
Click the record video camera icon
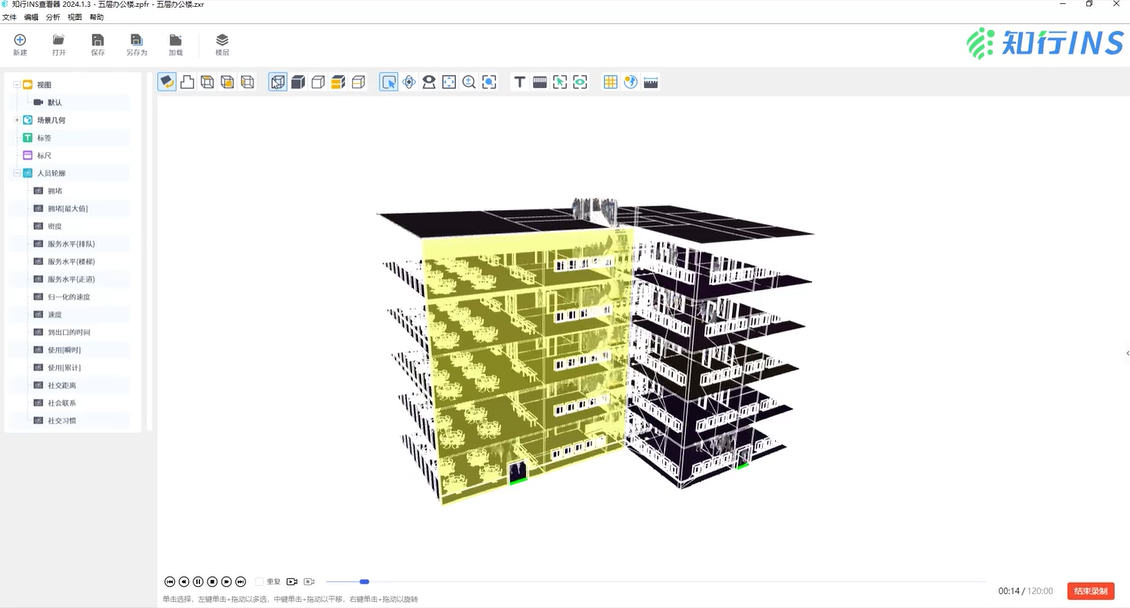coord(309,581)
